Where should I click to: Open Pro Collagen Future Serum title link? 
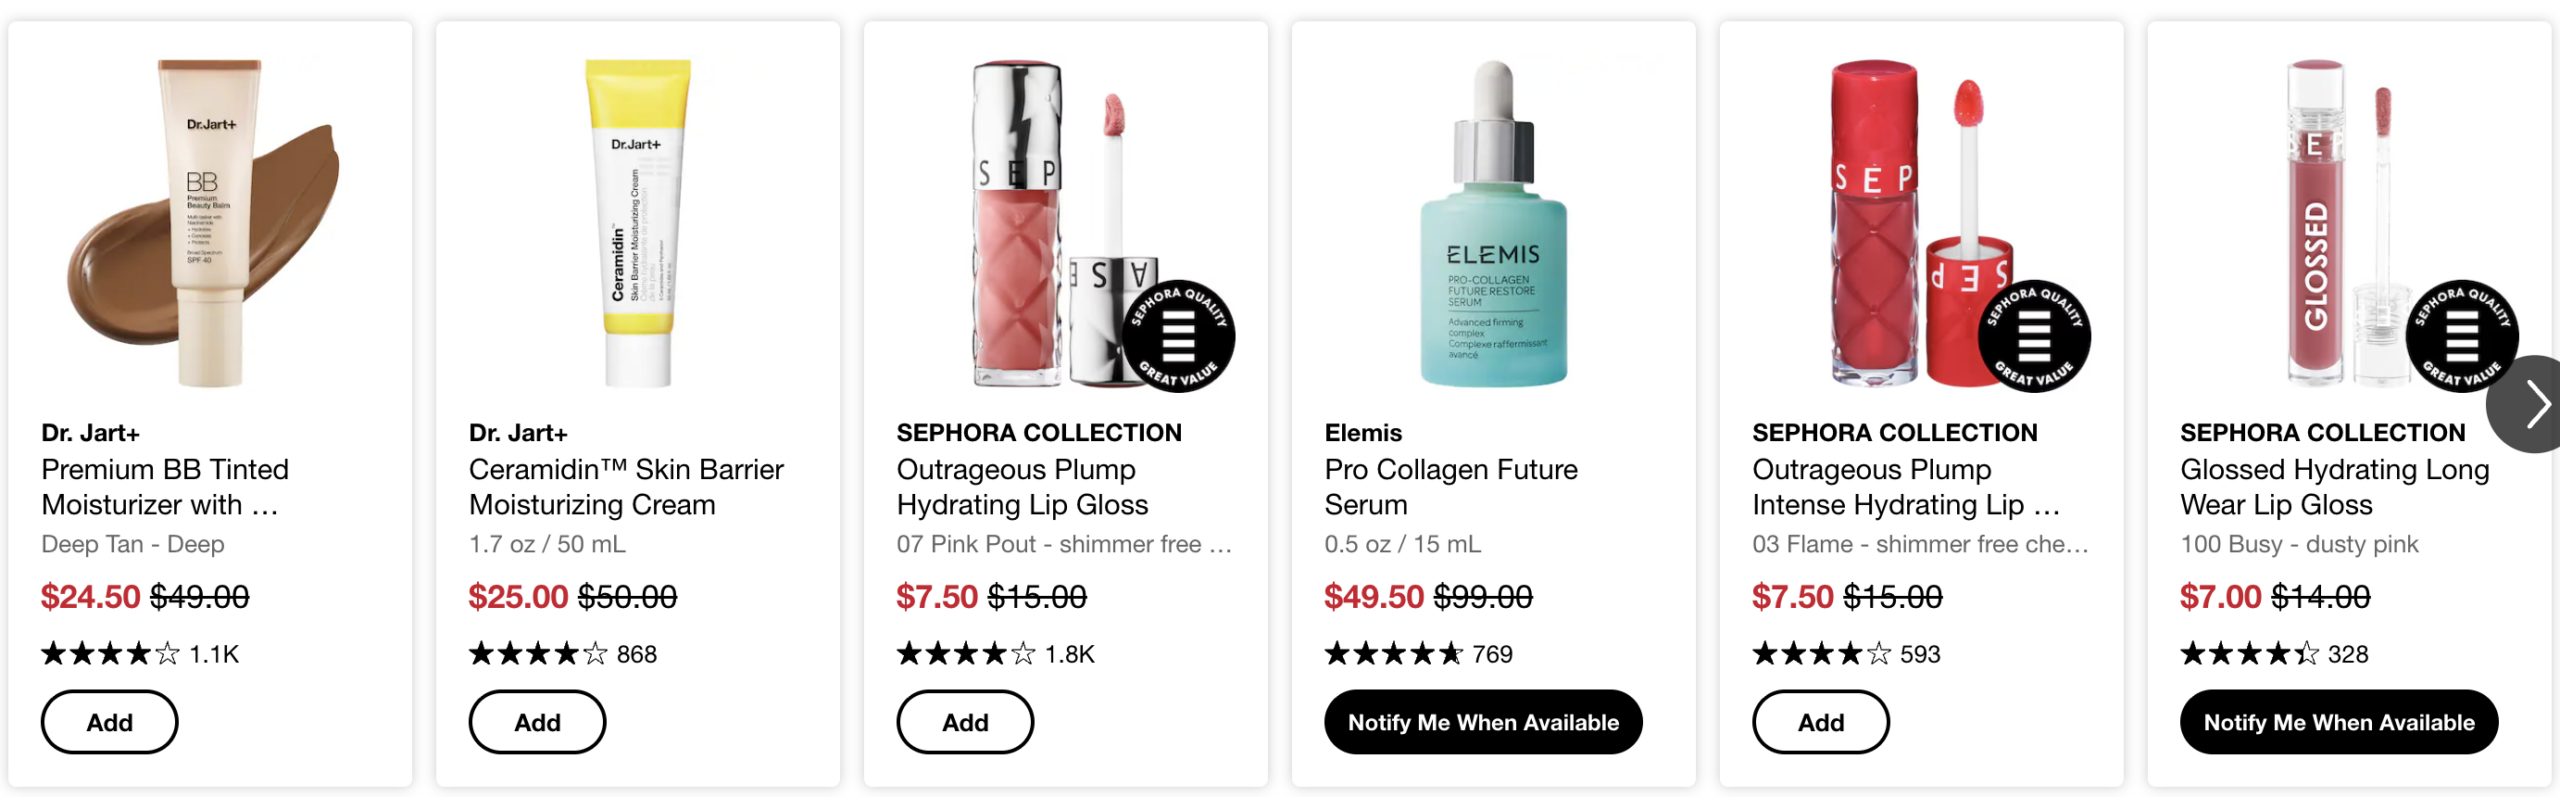(1451, 487)
